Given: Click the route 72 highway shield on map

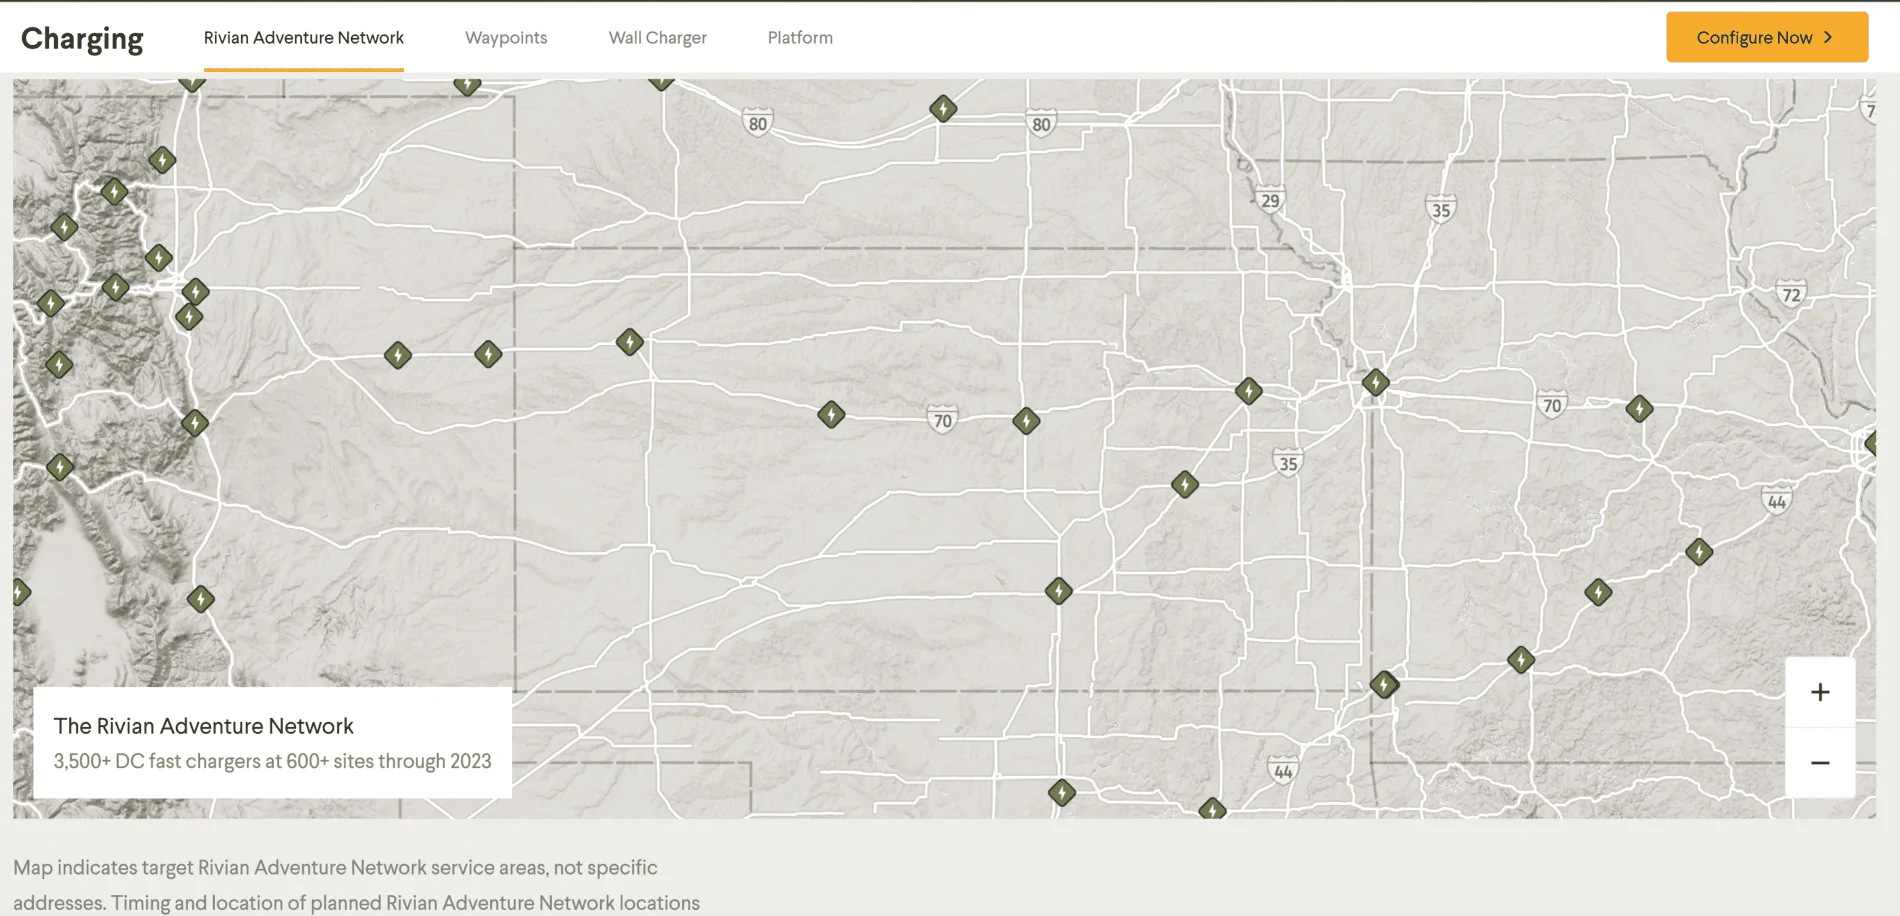Looking at the screenshot, I should (x=1791, y=294).
